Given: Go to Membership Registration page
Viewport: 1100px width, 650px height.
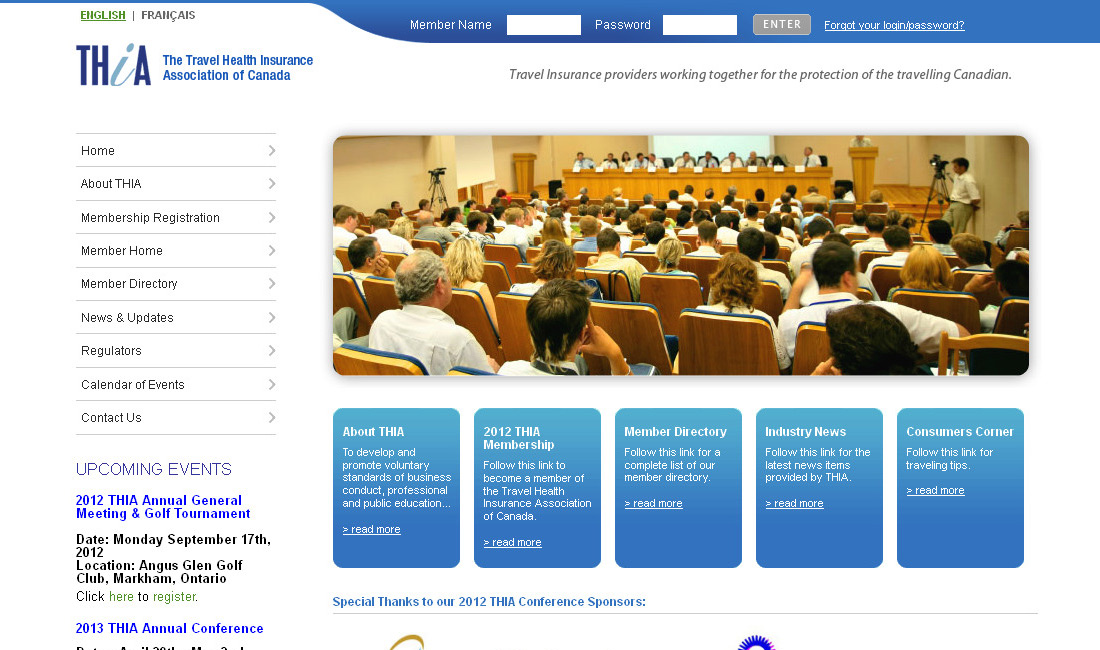Looking at the screenshot, I should coord(175,217).
